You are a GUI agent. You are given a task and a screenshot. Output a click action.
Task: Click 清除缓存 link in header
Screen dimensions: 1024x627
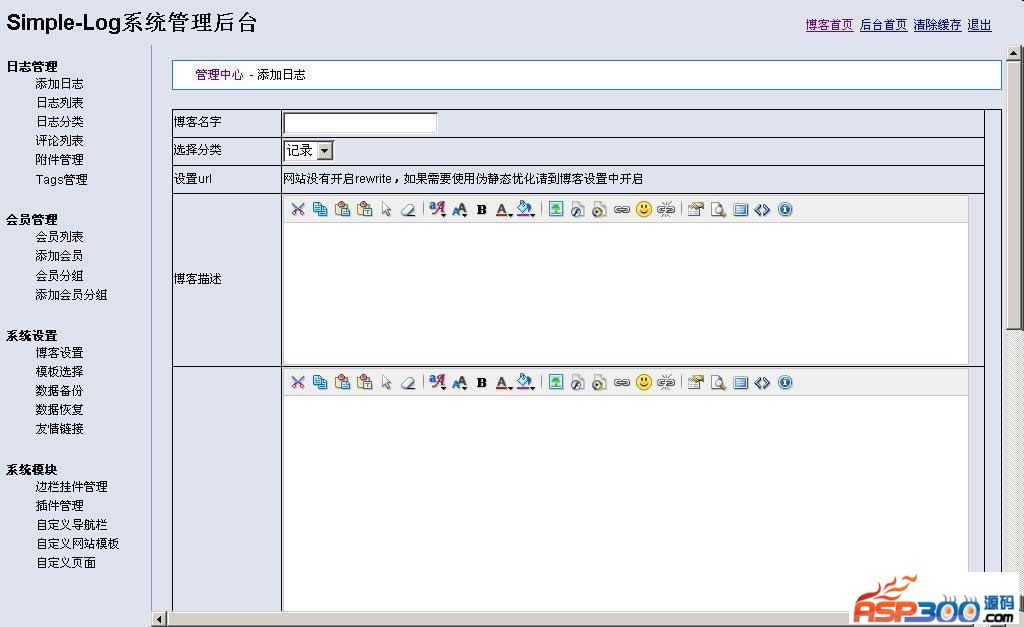coord(936,25)
